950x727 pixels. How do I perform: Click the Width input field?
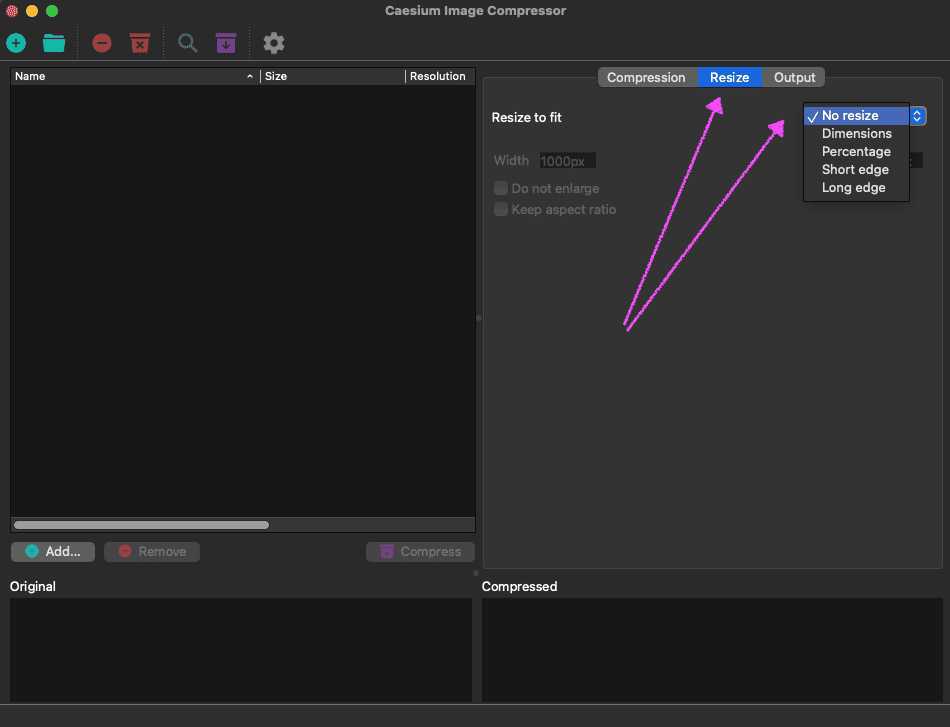[567, 160]
